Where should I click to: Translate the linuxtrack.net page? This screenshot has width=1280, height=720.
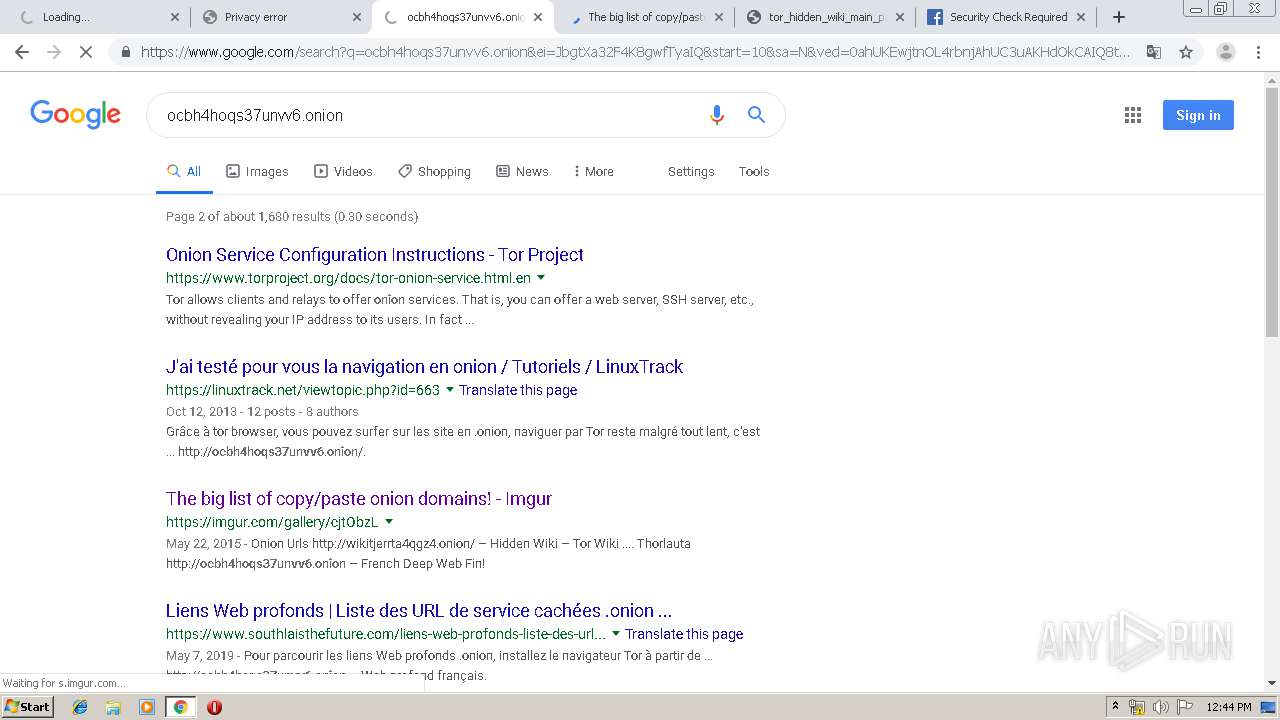518,390
